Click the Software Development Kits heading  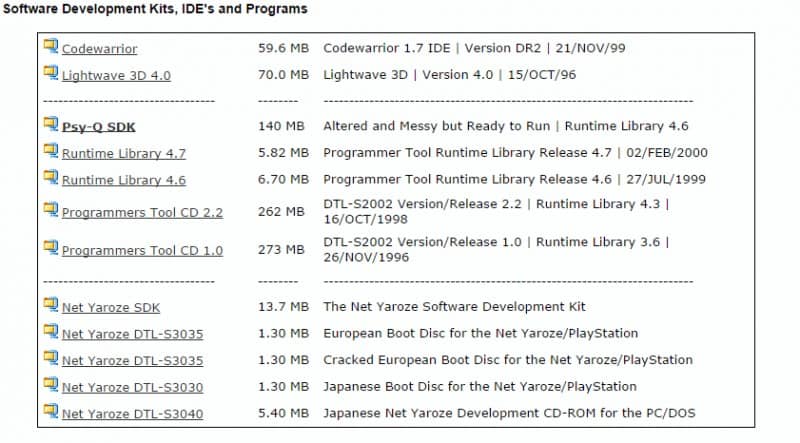155,9
